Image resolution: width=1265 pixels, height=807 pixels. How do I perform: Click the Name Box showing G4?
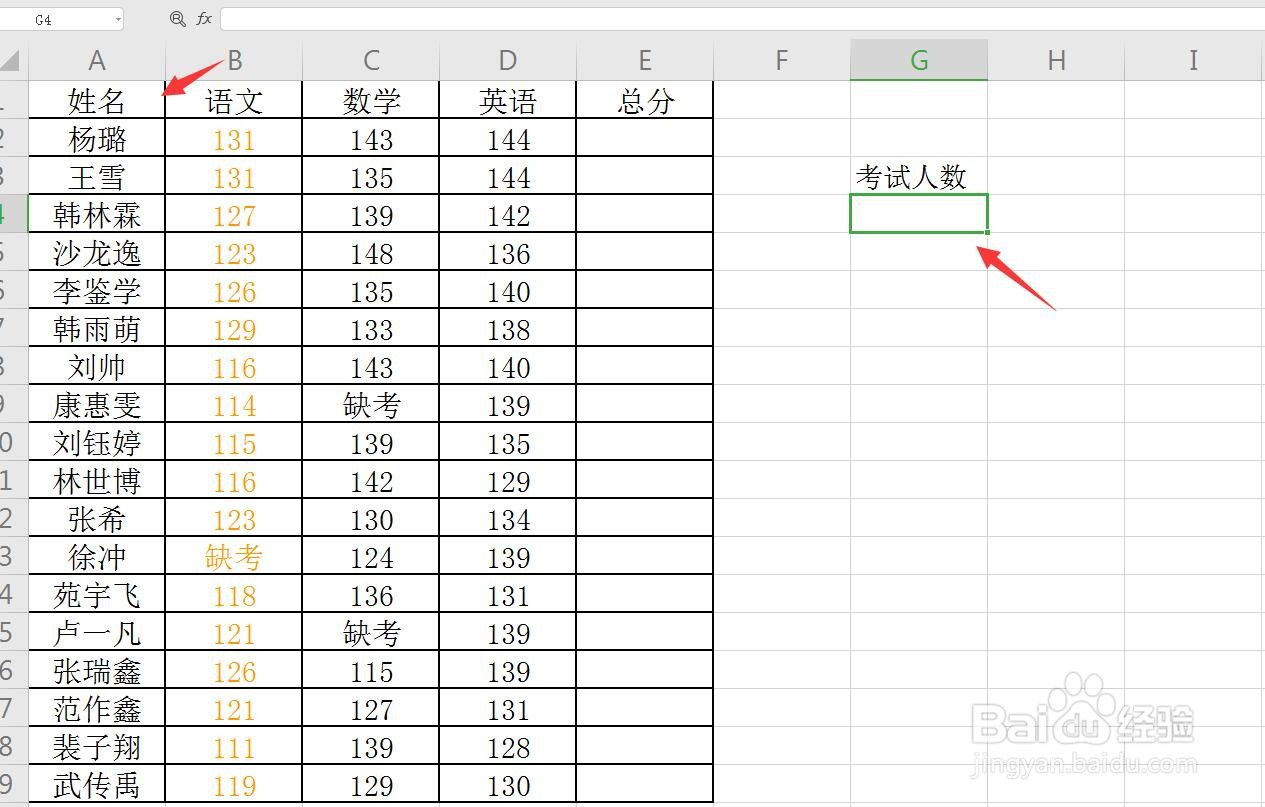pyautogui.click(x=60, y=19)
